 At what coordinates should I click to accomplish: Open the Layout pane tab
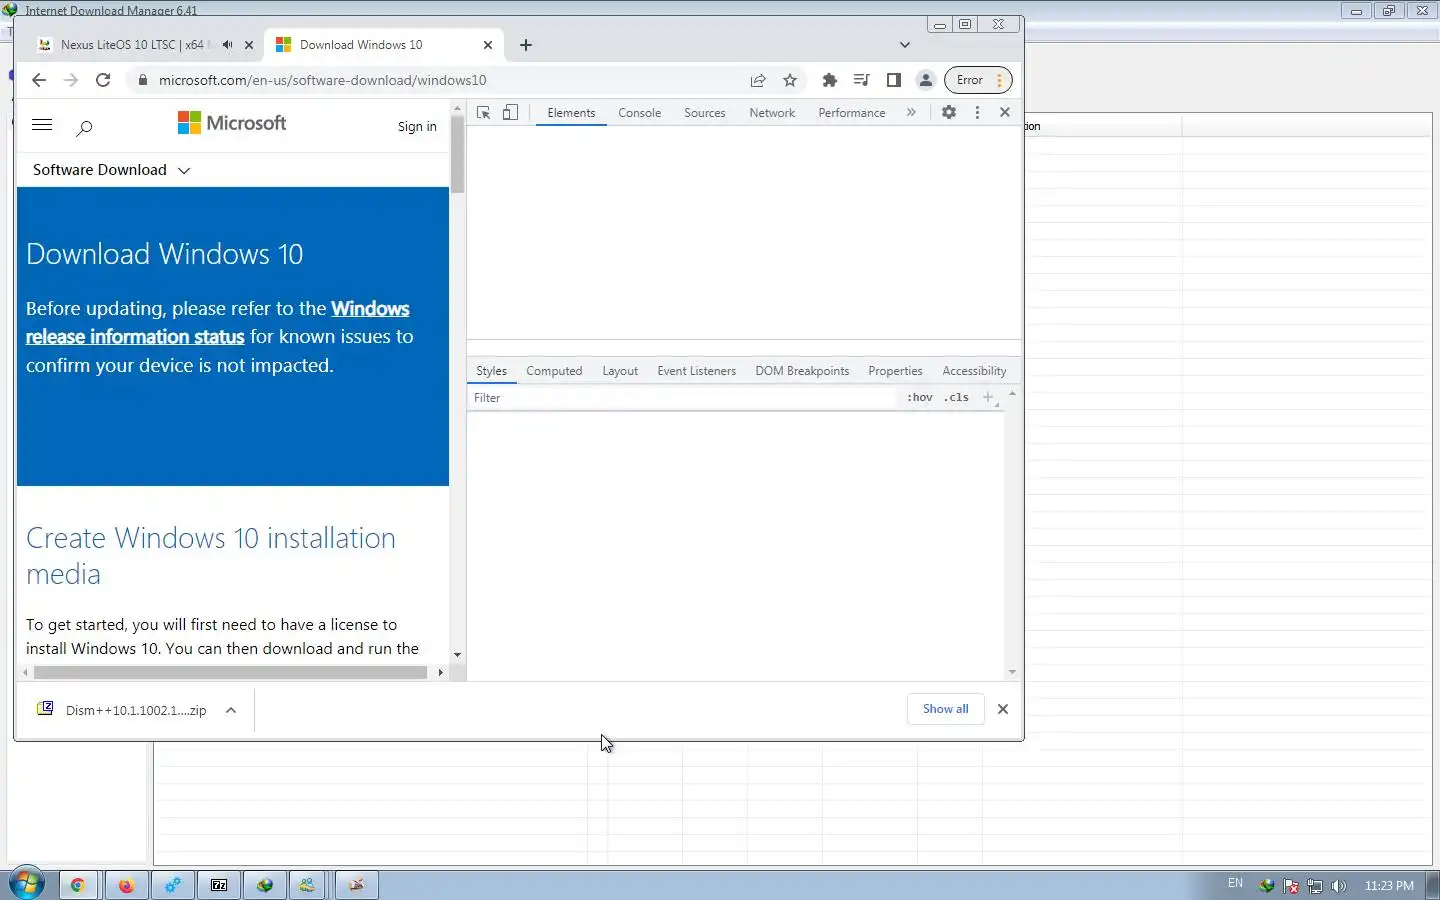(x=620, y=371)
